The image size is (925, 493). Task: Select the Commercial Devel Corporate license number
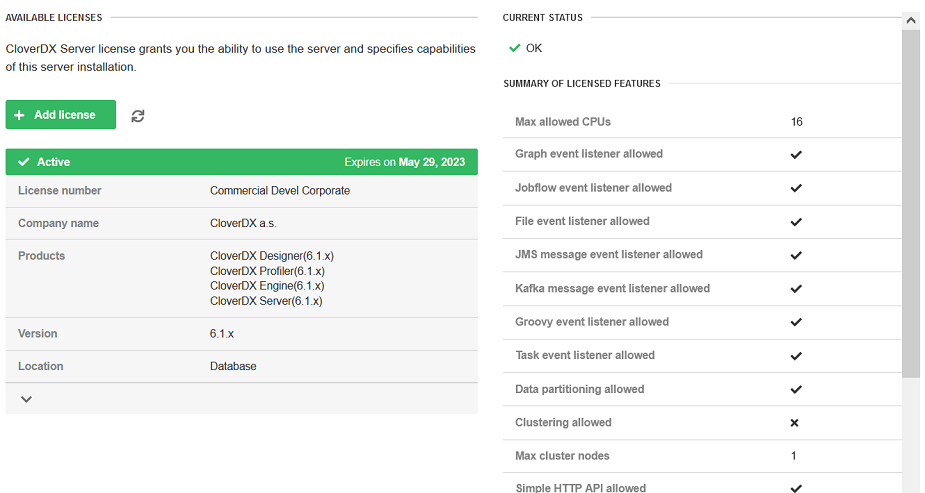280,191
